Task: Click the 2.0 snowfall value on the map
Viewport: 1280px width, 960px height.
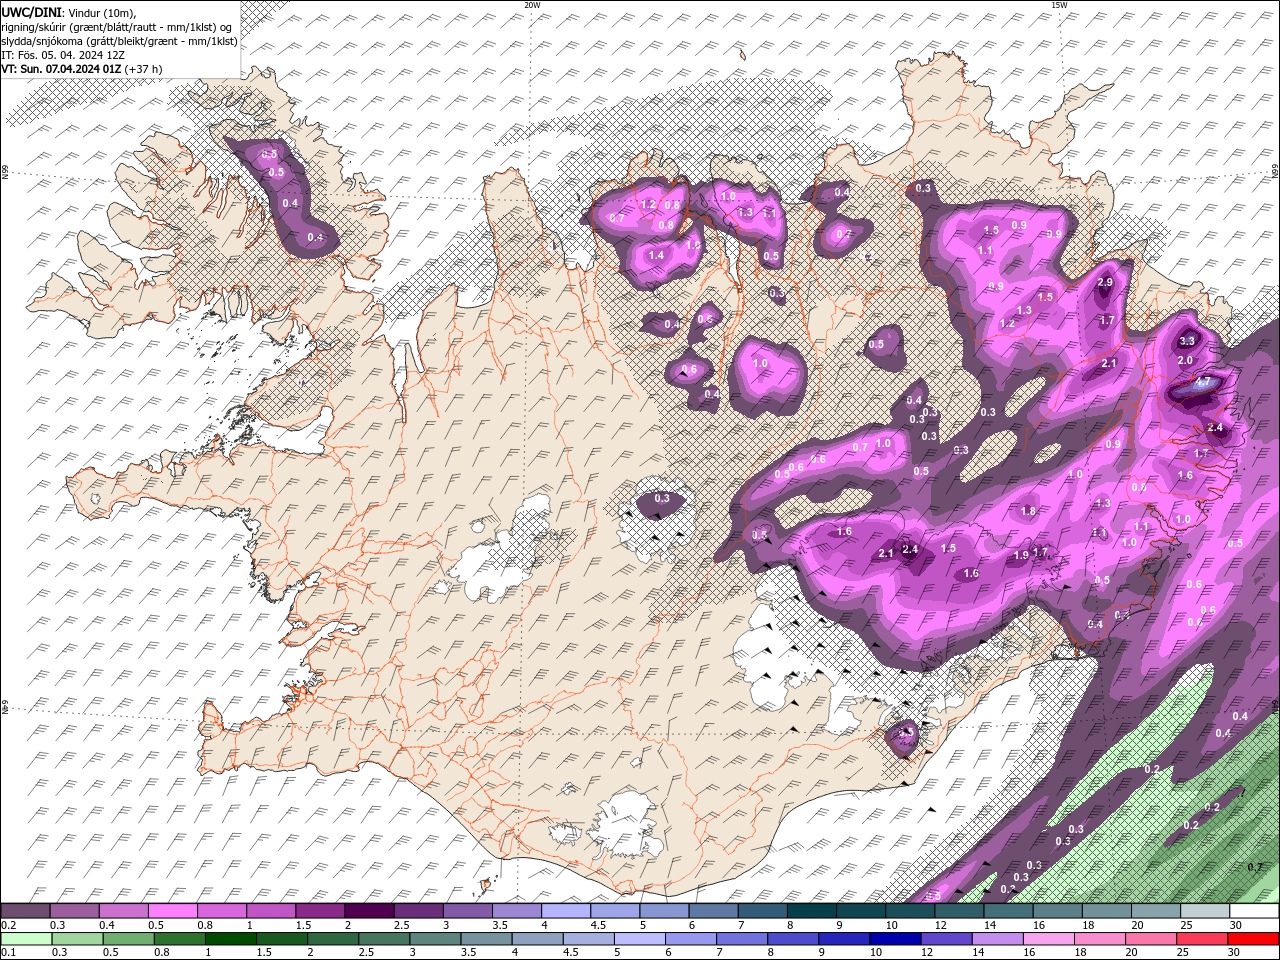Action: pos(1186,361)
